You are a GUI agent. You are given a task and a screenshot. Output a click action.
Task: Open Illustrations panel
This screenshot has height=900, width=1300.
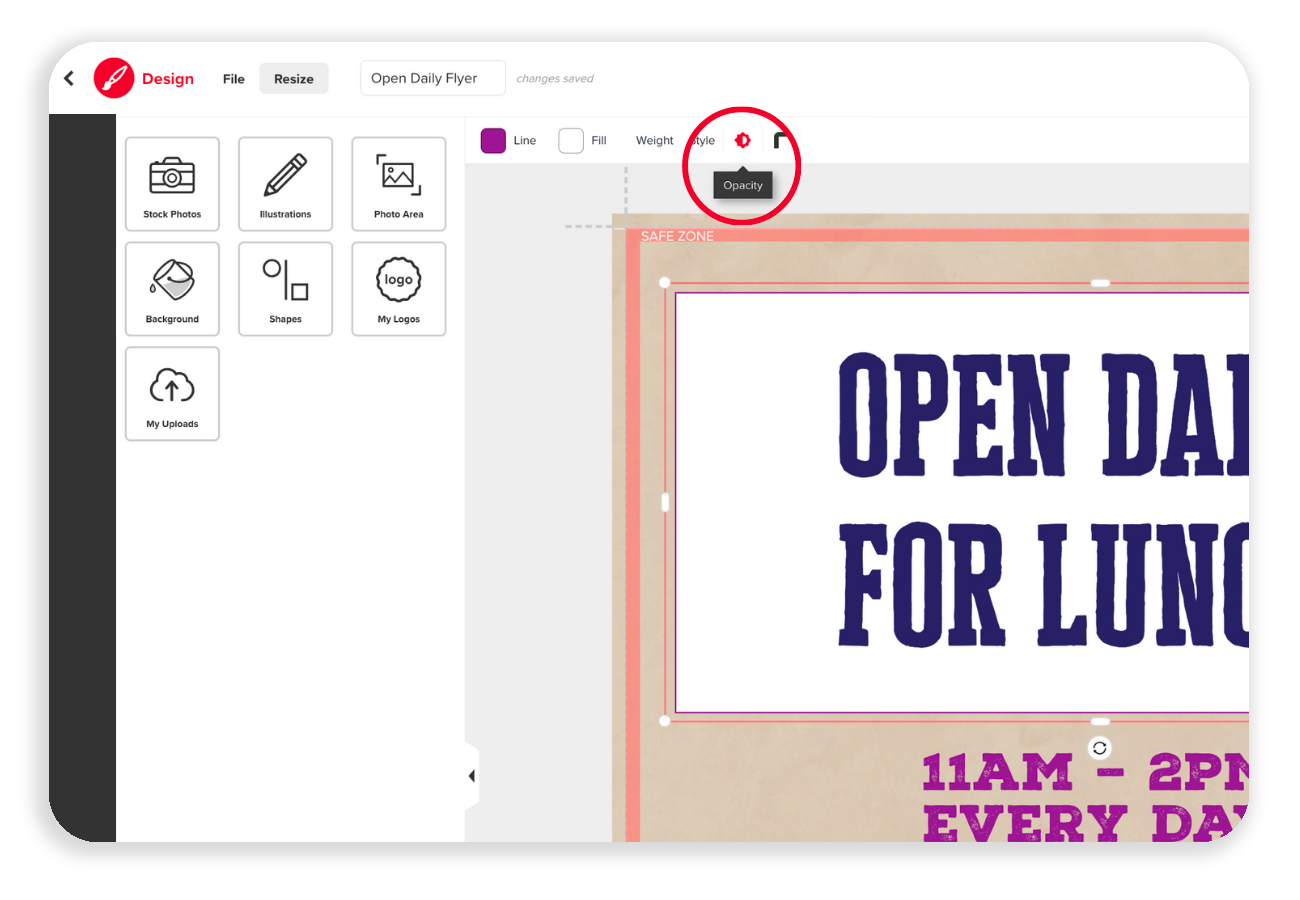[285, 184]
